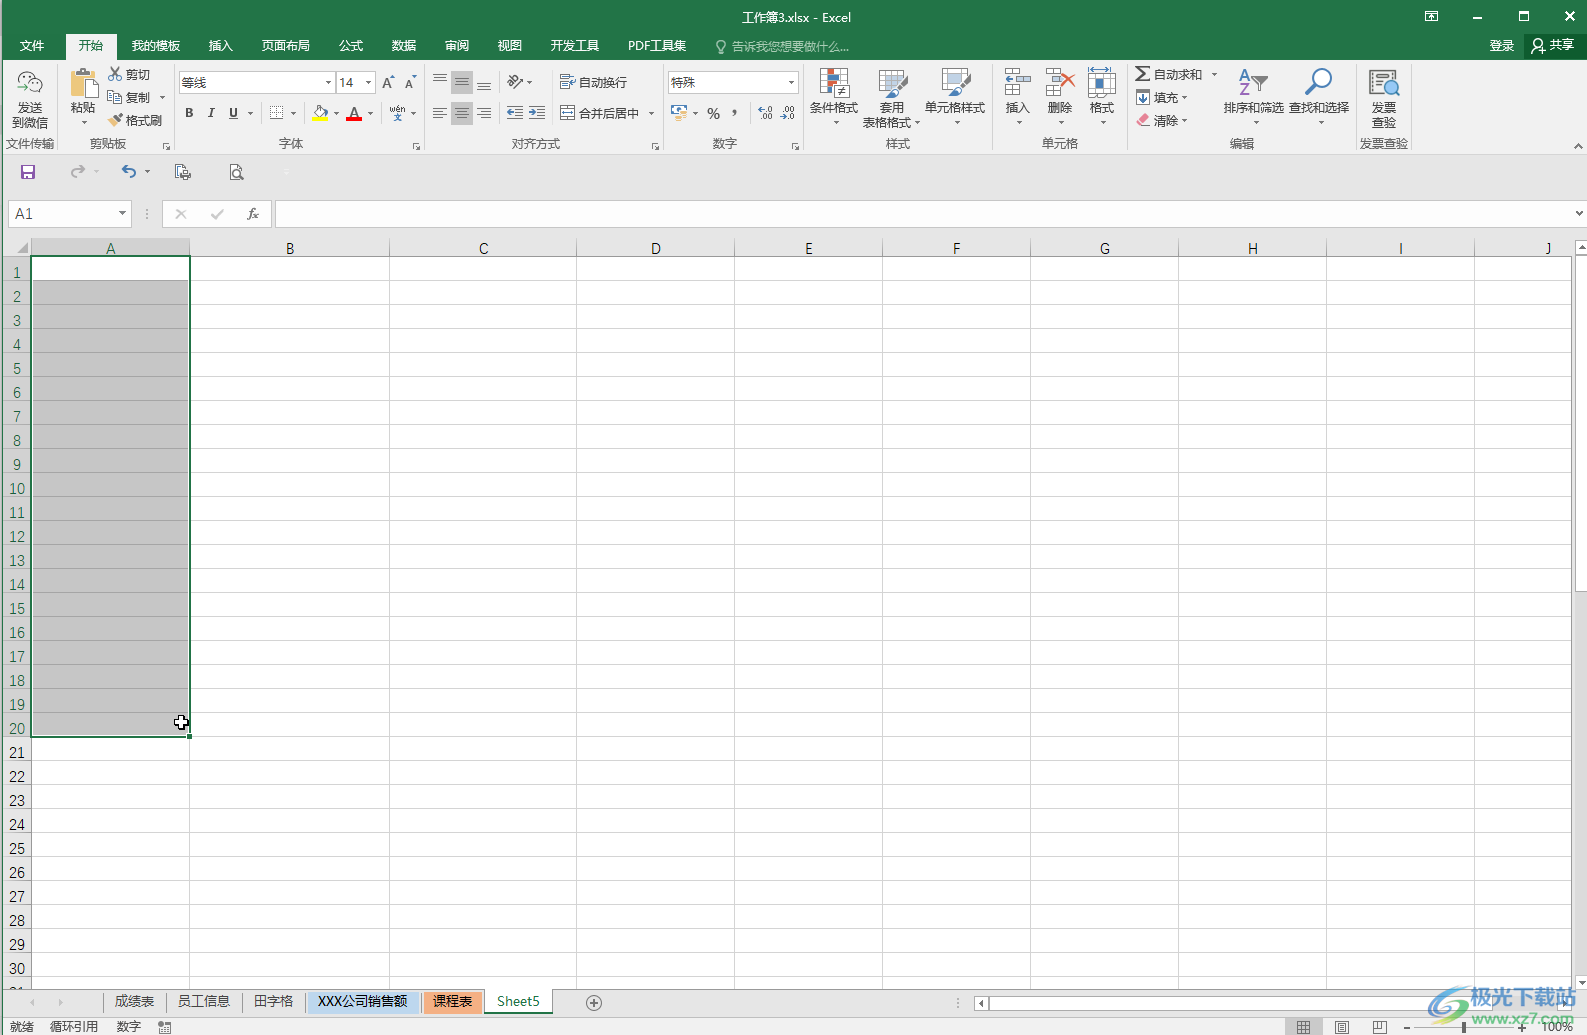Open Format as Table gallery
Image resolution: width=1587 pixels, height=1035 pixels.
pyautogui.click(x=891, y=97)
